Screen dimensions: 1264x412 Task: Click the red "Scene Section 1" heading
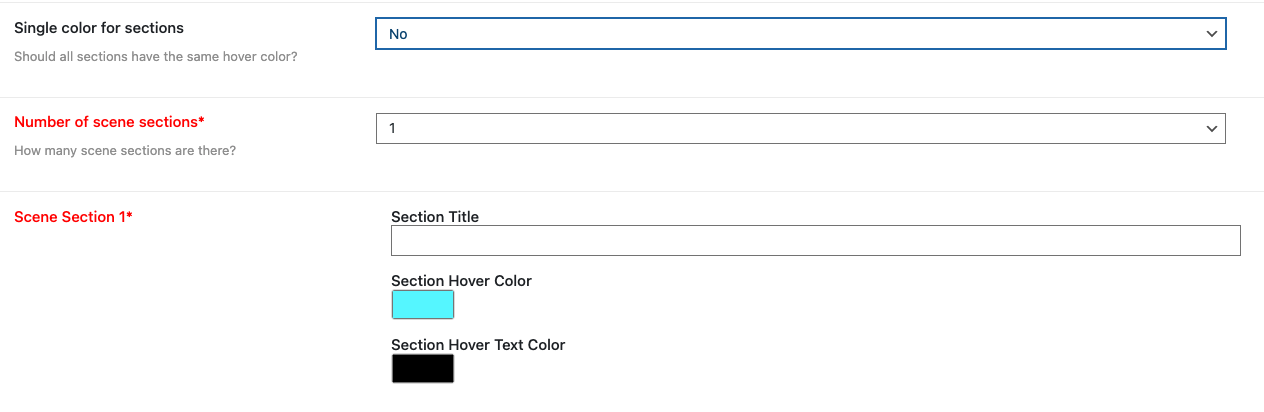point(70,217)
